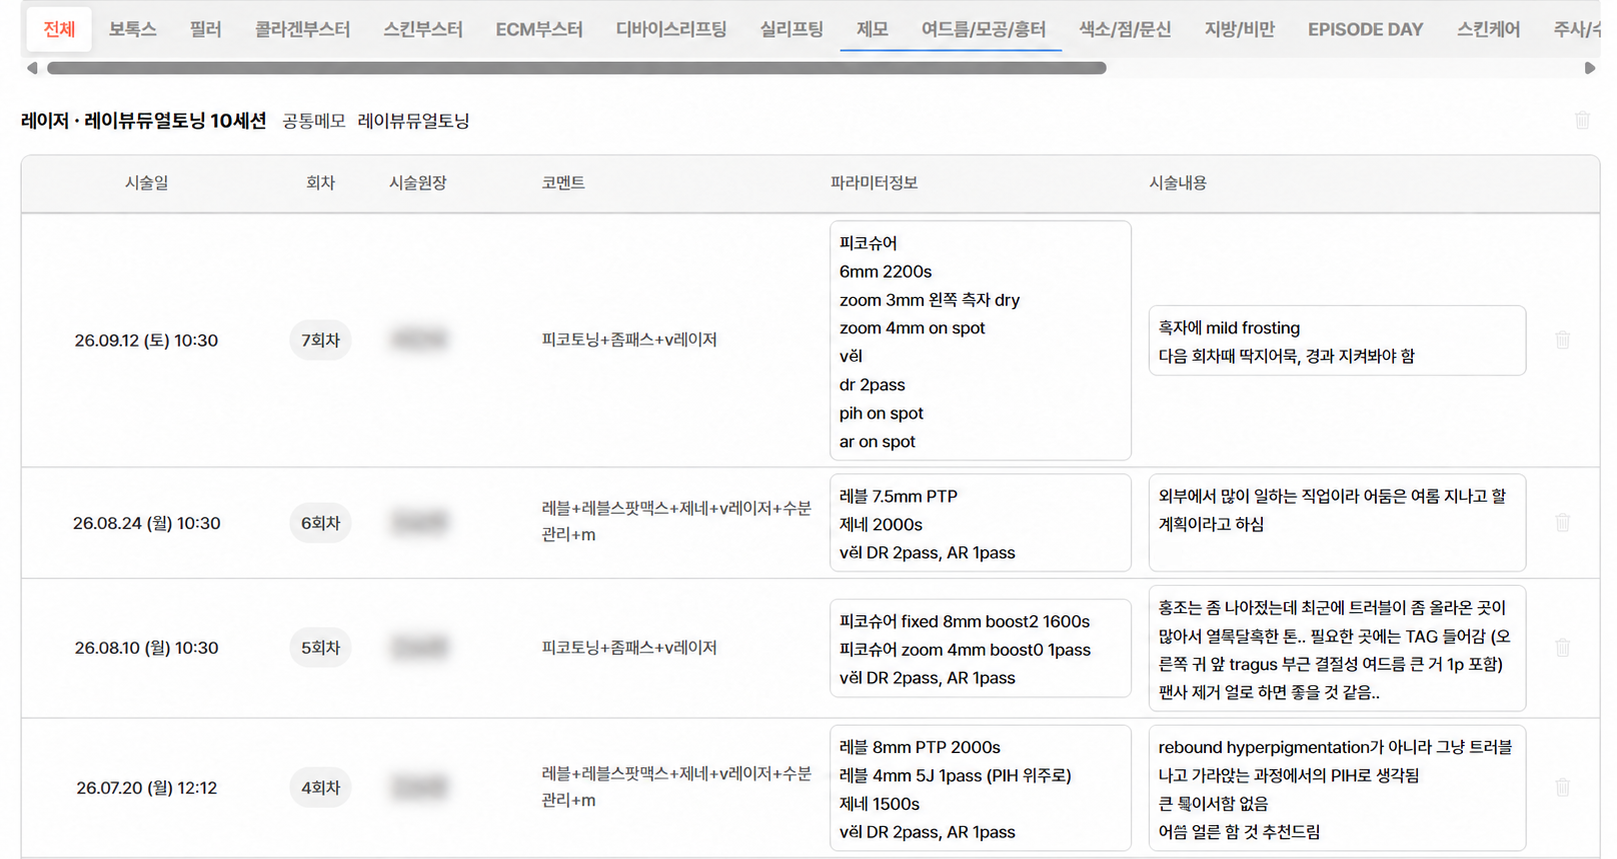Click the 파라미터정보 column header
Image resolution: width=1617 pixels, height=859 pixels.
(874, 183)
